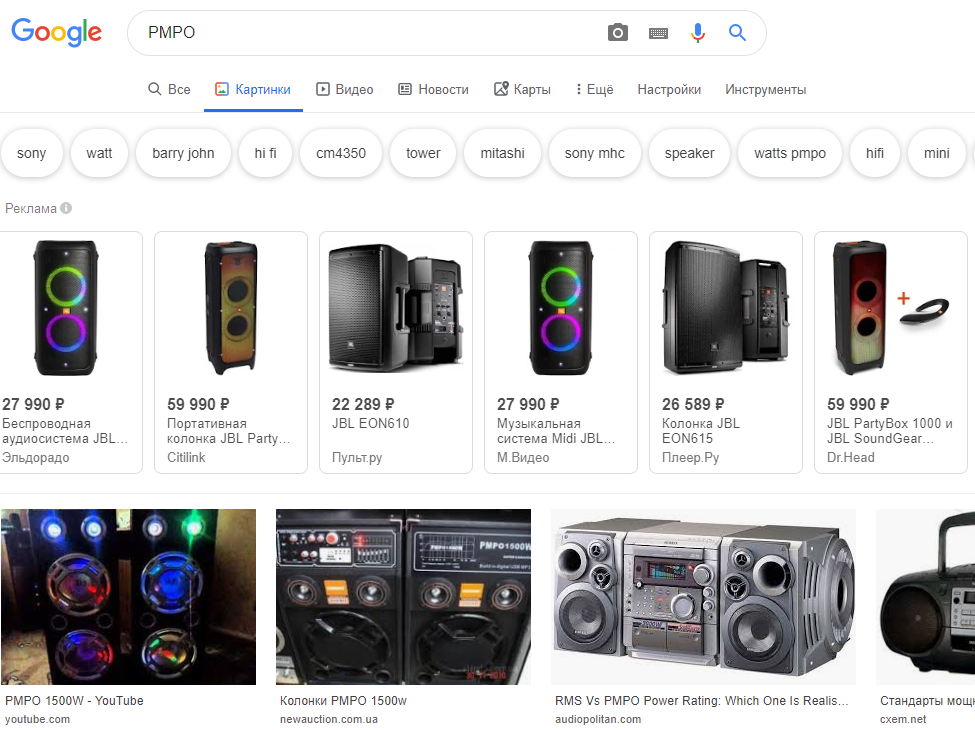
Task: Open the Новости tab
Action: pyautogui.click(x=433, y=90)
